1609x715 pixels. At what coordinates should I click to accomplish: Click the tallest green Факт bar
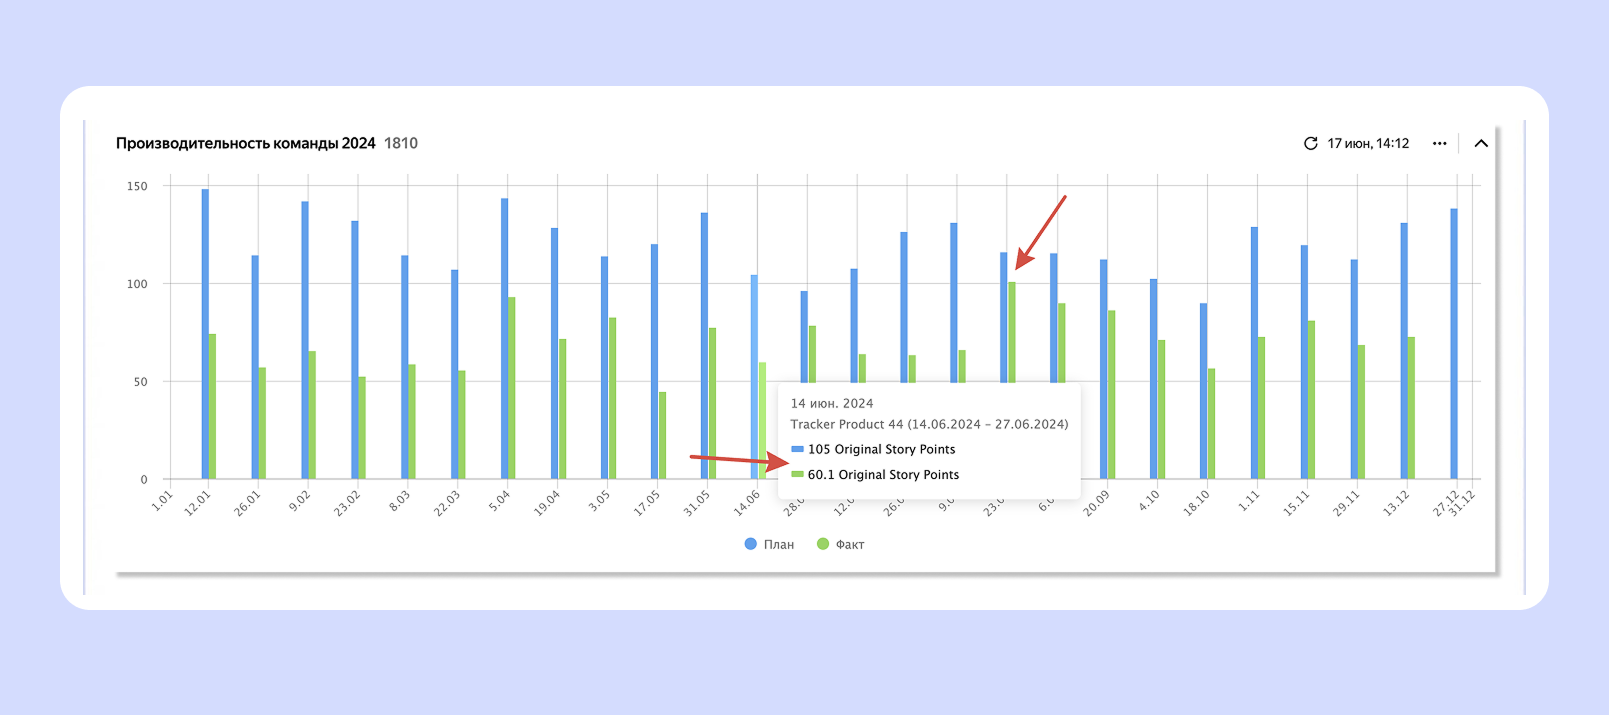coord(1012,332)
